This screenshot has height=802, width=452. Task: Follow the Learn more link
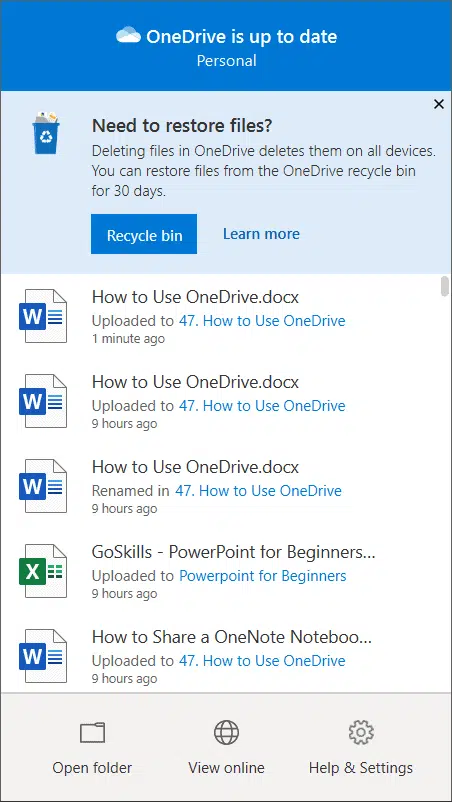261,234
